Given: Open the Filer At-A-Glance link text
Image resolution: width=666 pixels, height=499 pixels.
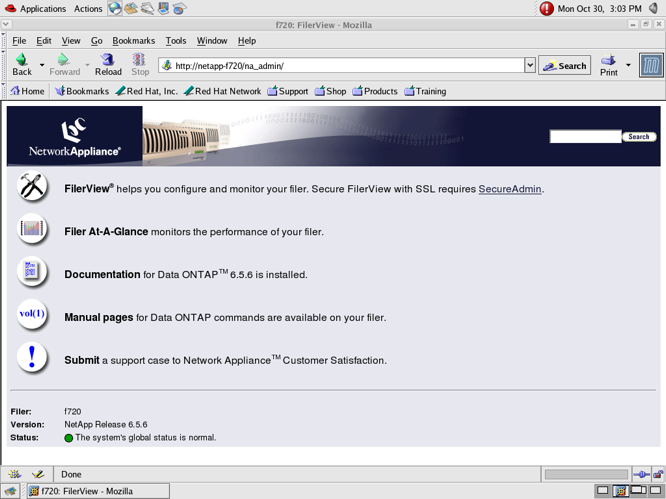Looking at the screenshot, I should point(106,231).
